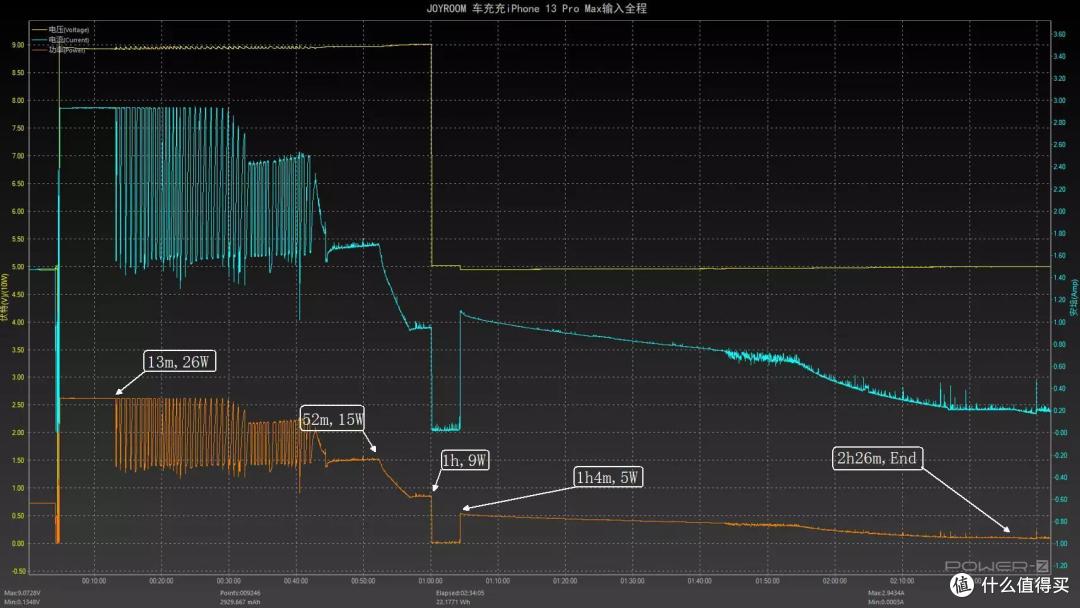The image size is (1080, 608).
Task: Click the Amp unit label on the right axis
Action: pyautogui.click(x=1073, y=297)
